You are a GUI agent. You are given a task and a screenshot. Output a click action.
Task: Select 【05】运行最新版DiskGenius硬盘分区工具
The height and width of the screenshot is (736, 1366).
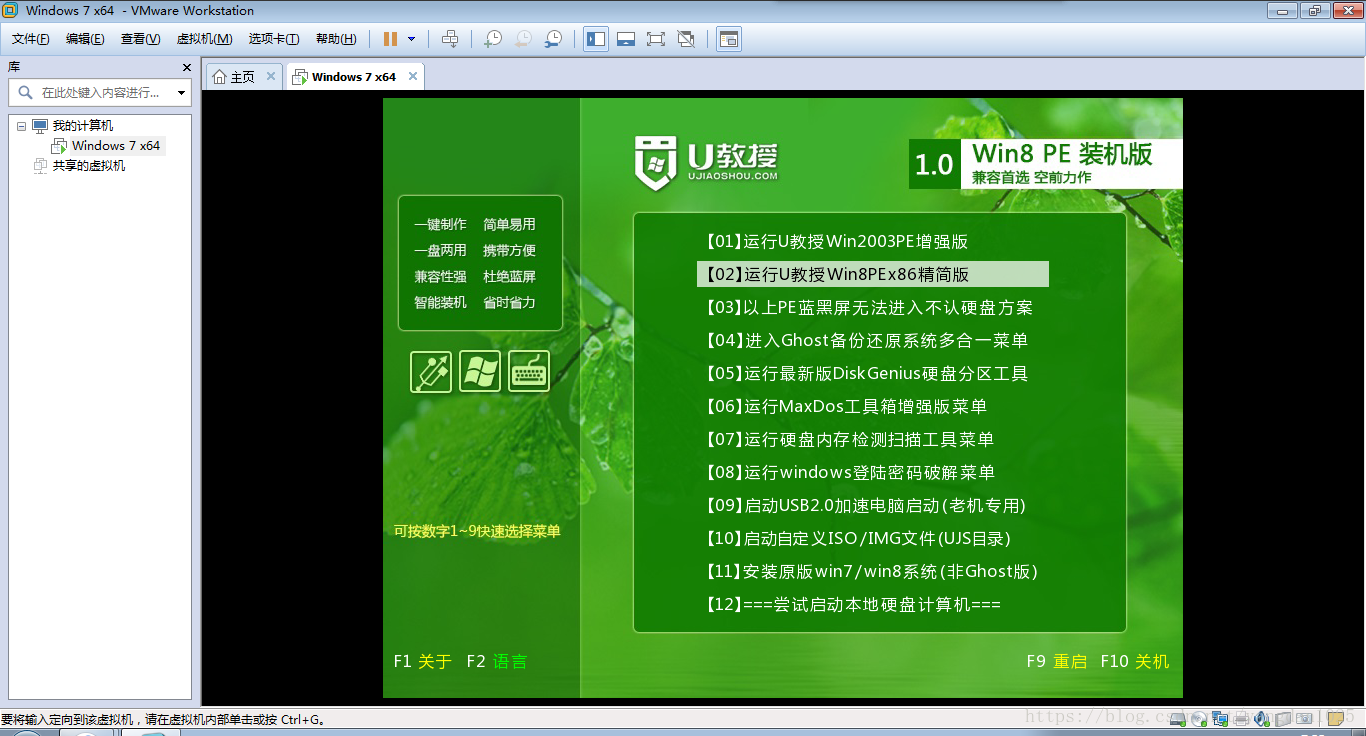click(x=866, y=374)
